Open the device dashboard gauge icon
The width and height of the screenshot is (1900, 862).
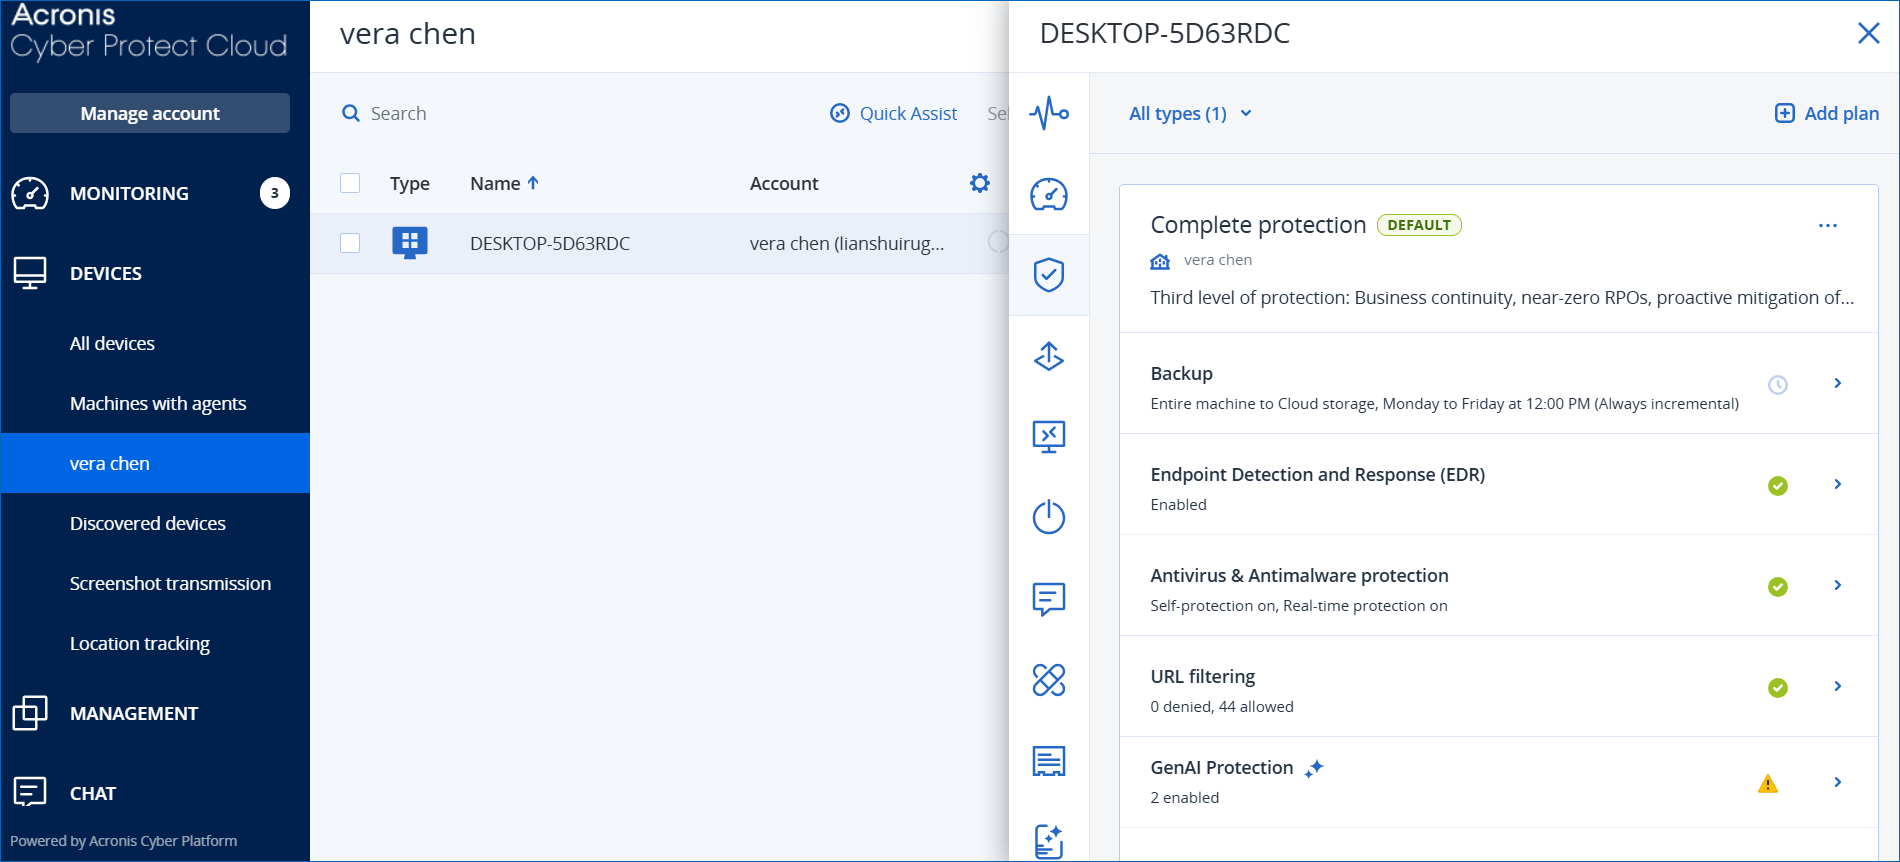point(1049,194)
